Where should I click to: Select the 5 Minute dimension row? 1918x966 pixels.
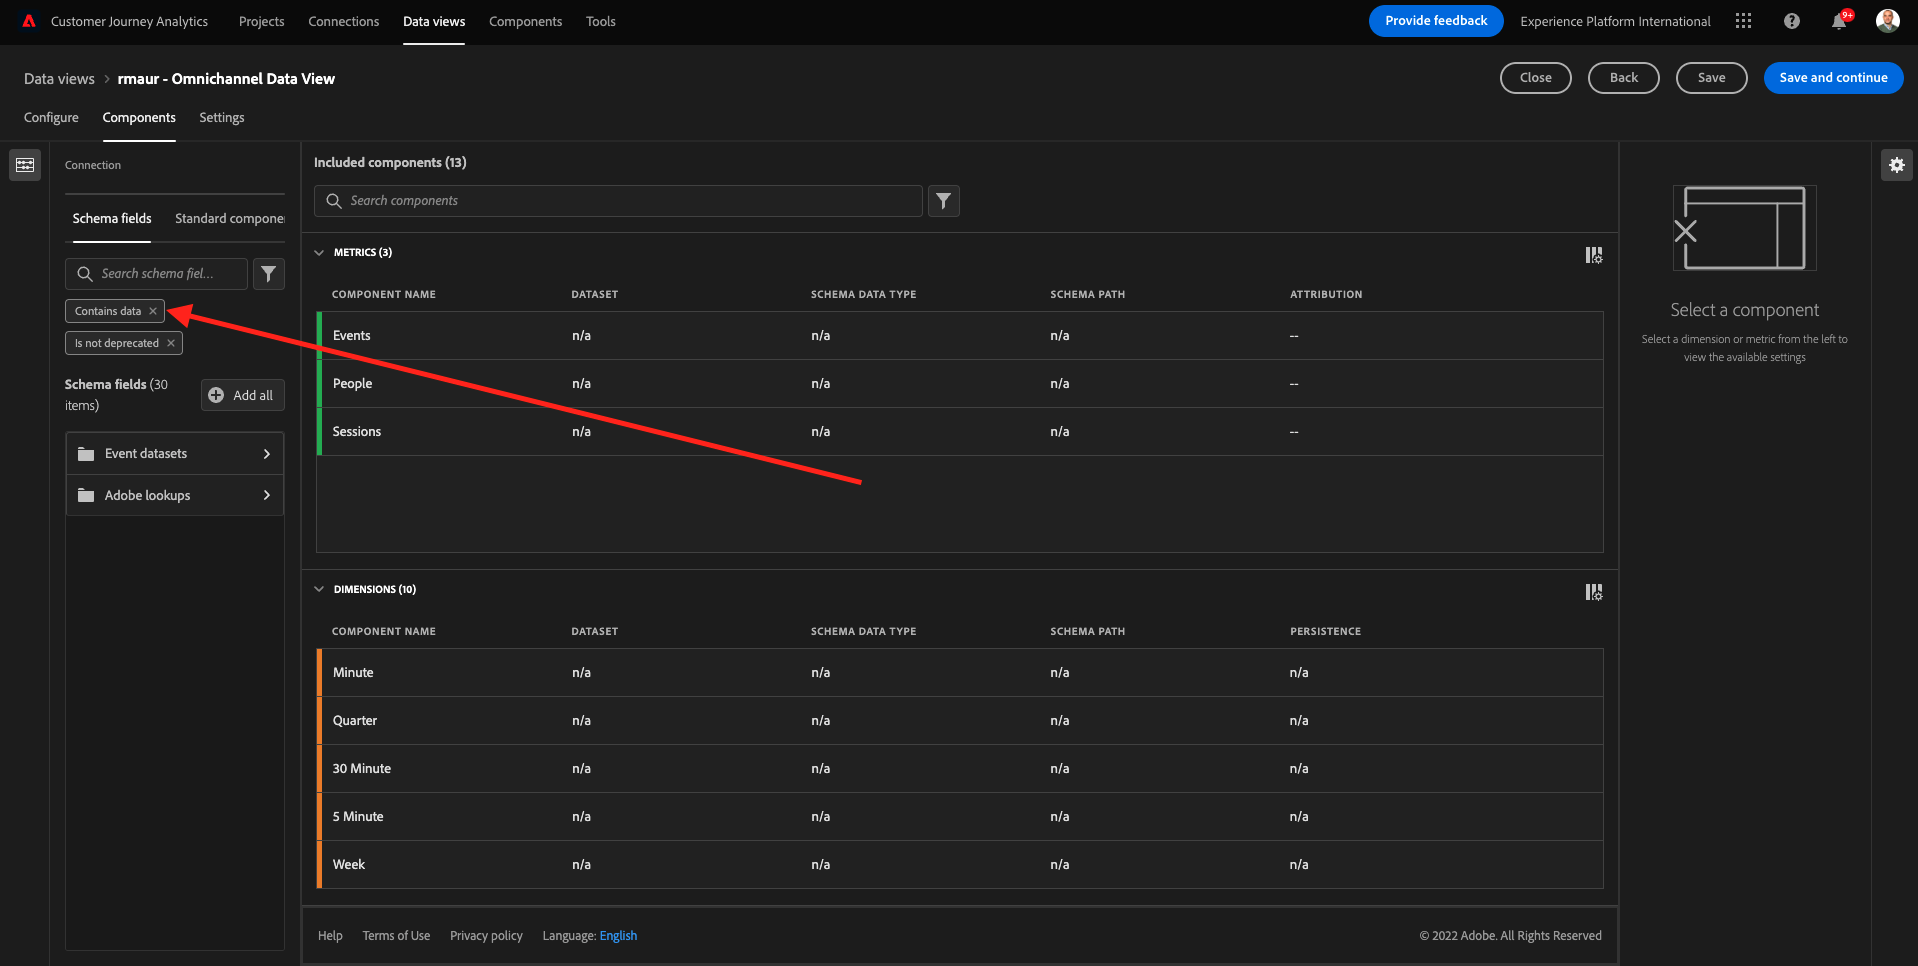point(960,817)
